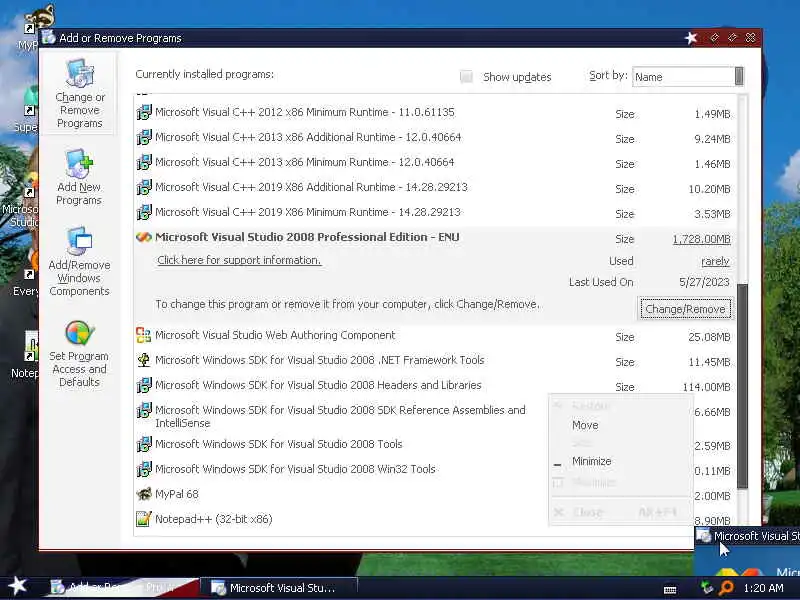This screenshot has height=600, width=800.
Task: Click the 5/27/2023 last used date
Action: (x=704, y=282)
